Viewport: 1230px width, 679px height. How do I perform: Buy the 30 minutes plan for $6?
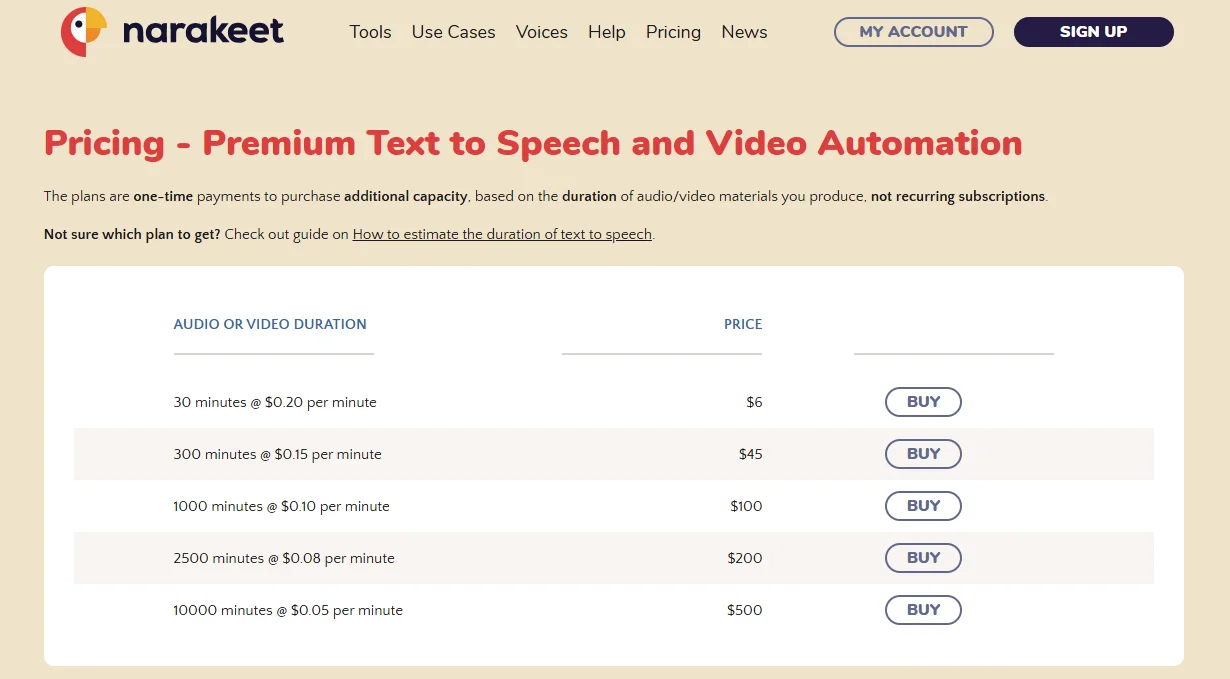(922, 402)
